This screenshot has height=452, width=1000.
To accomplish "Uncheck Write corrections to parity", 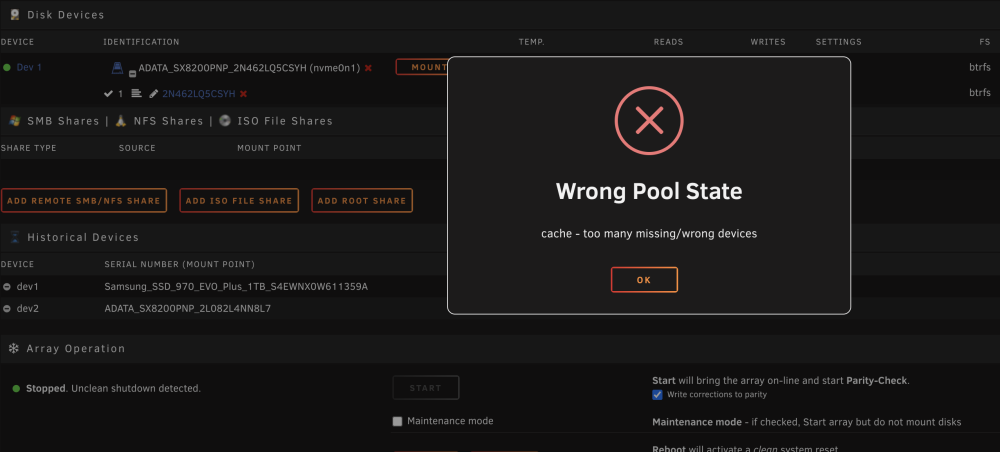I will coord(658,395).
